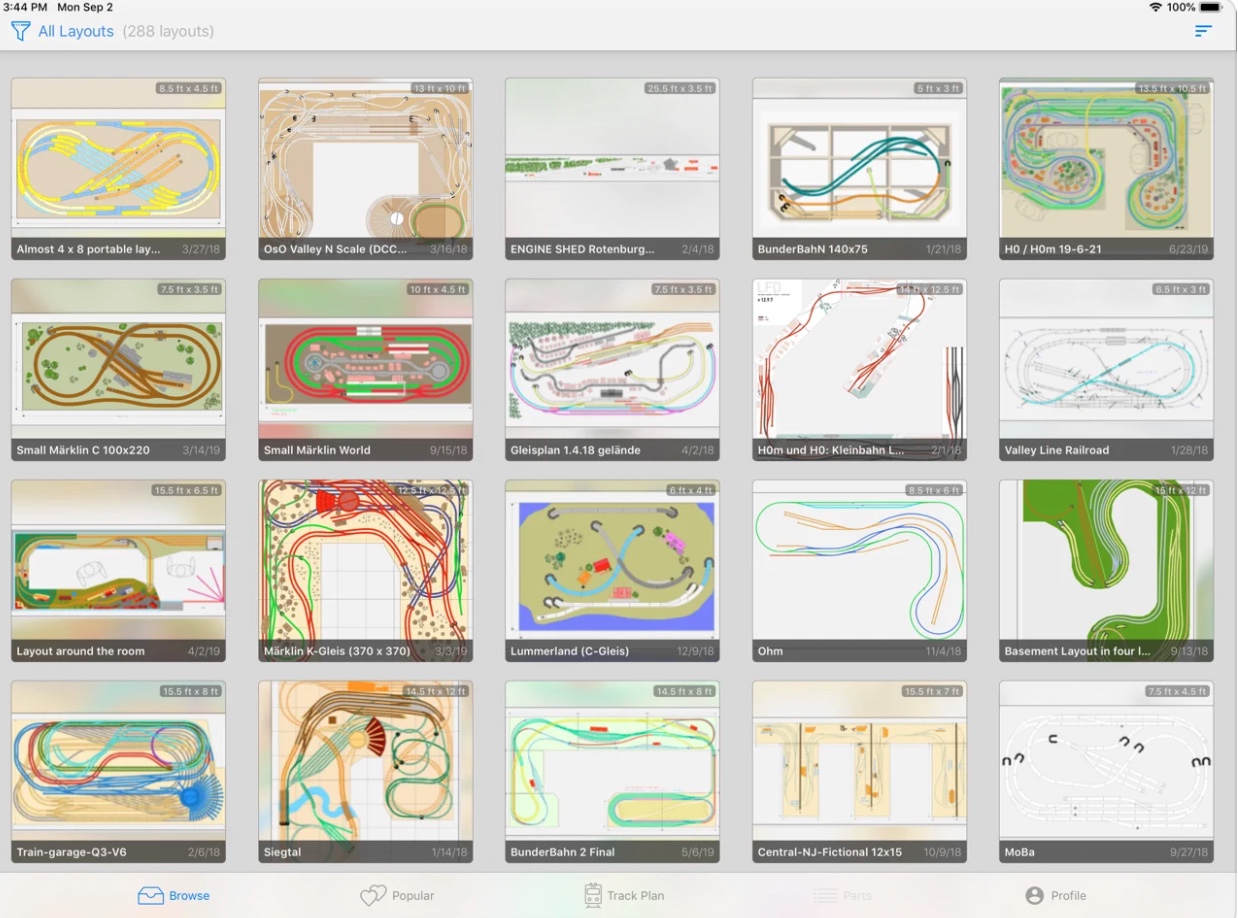Tap the Parts list icon
This screenshot has width=1238, height=918.
[824, 896]
